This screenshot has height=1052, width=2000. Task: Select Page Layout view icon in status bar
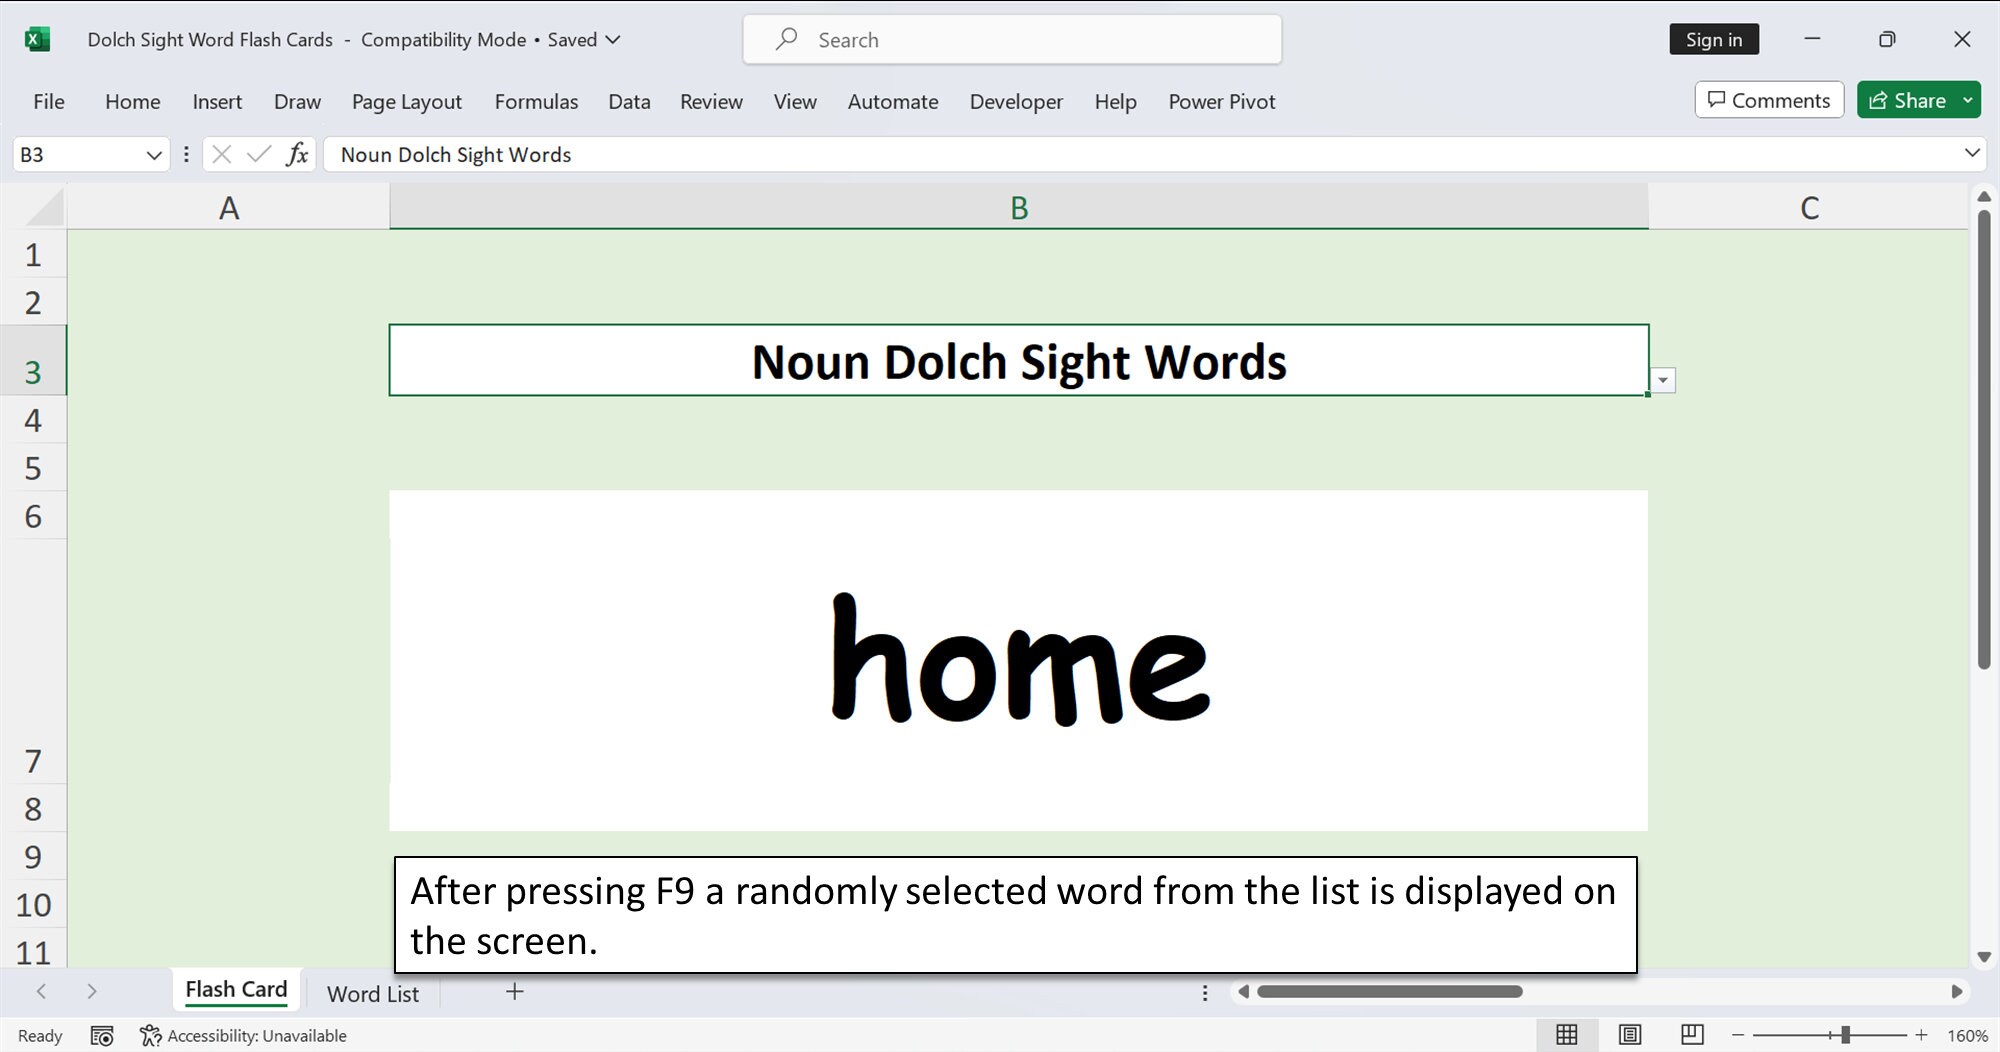1629,1035
